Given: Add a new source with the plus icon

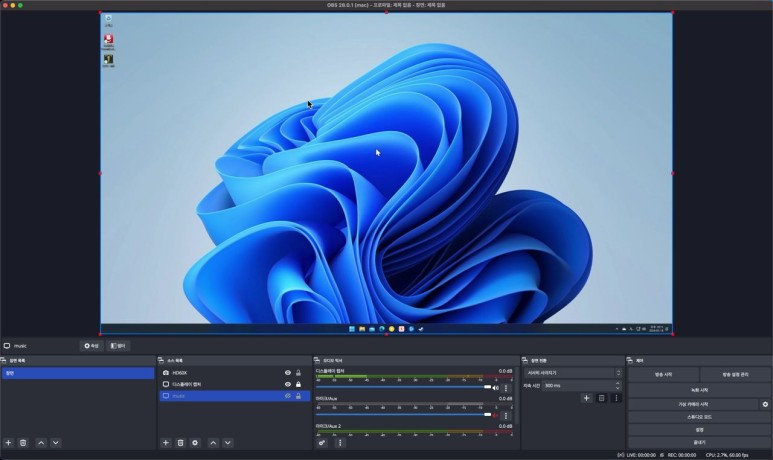Looking at the screenshot, I should point(166,443).
